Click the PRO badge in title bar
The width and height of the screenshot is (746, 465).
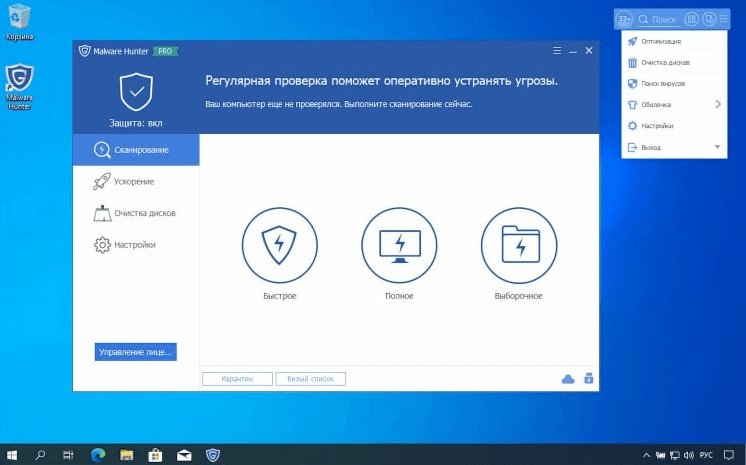coord(166,51)
